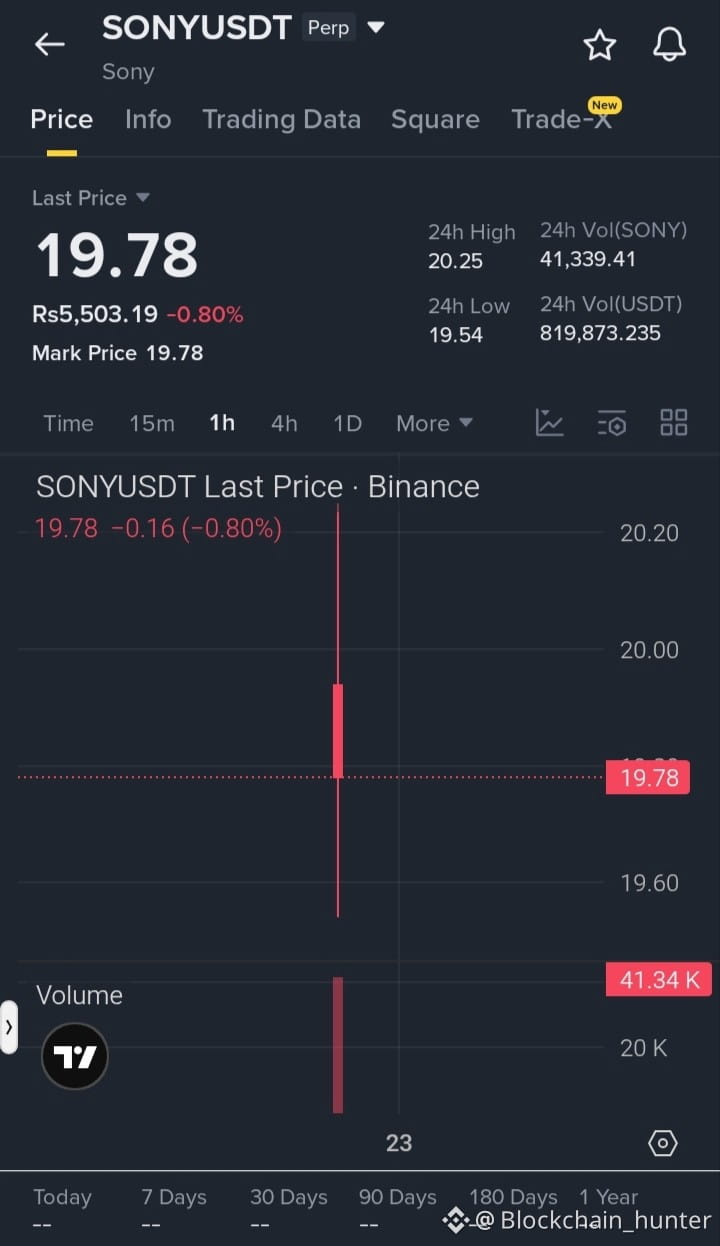Open SONYUSDT pair selector dropdown arrow
Image resolution: width=720 pixels, height=1246 pixels.
pyautogui.click(x=376, y=27)
